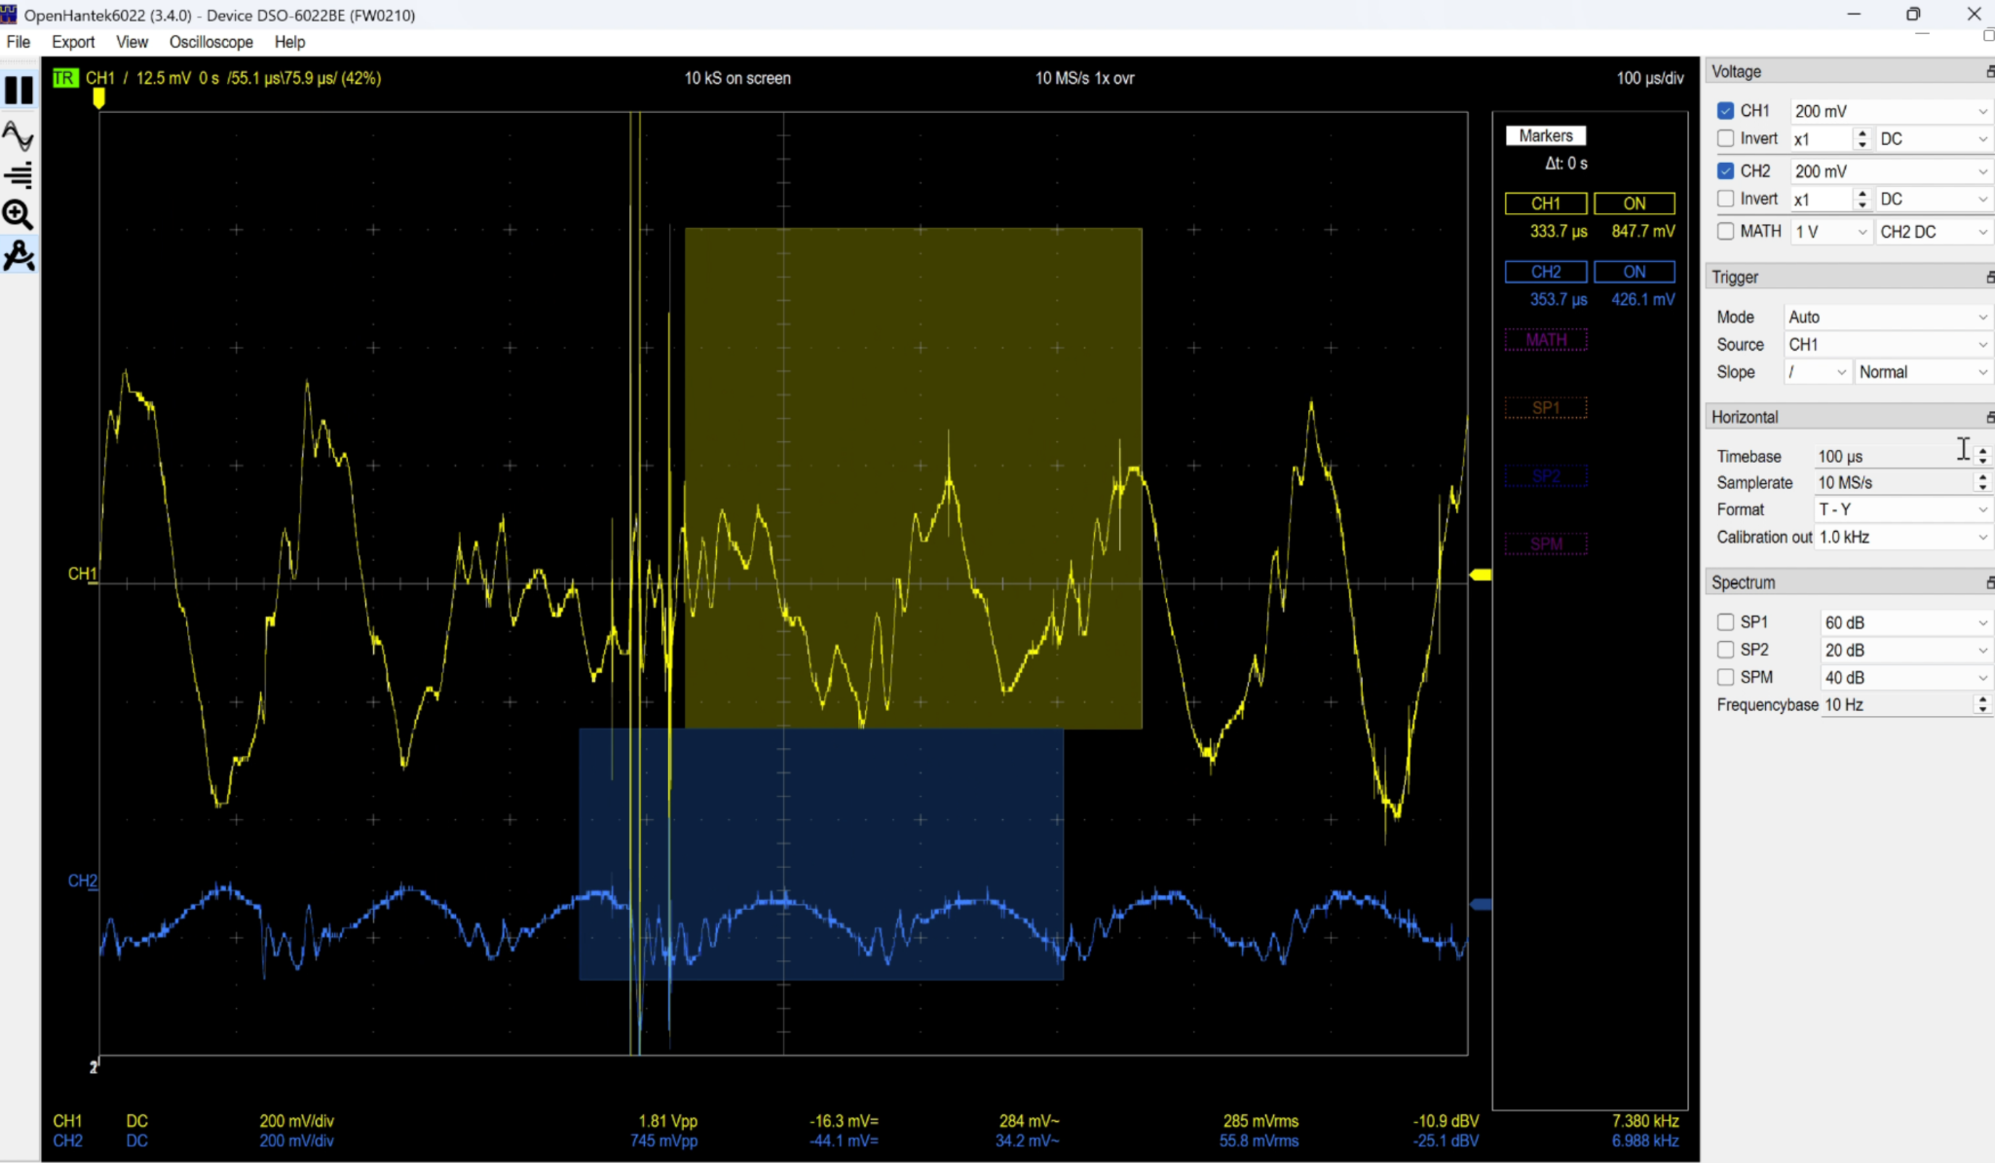Click the CH1 marker ON button
Screen dimensions: 1995x1163
point(1633,204)
